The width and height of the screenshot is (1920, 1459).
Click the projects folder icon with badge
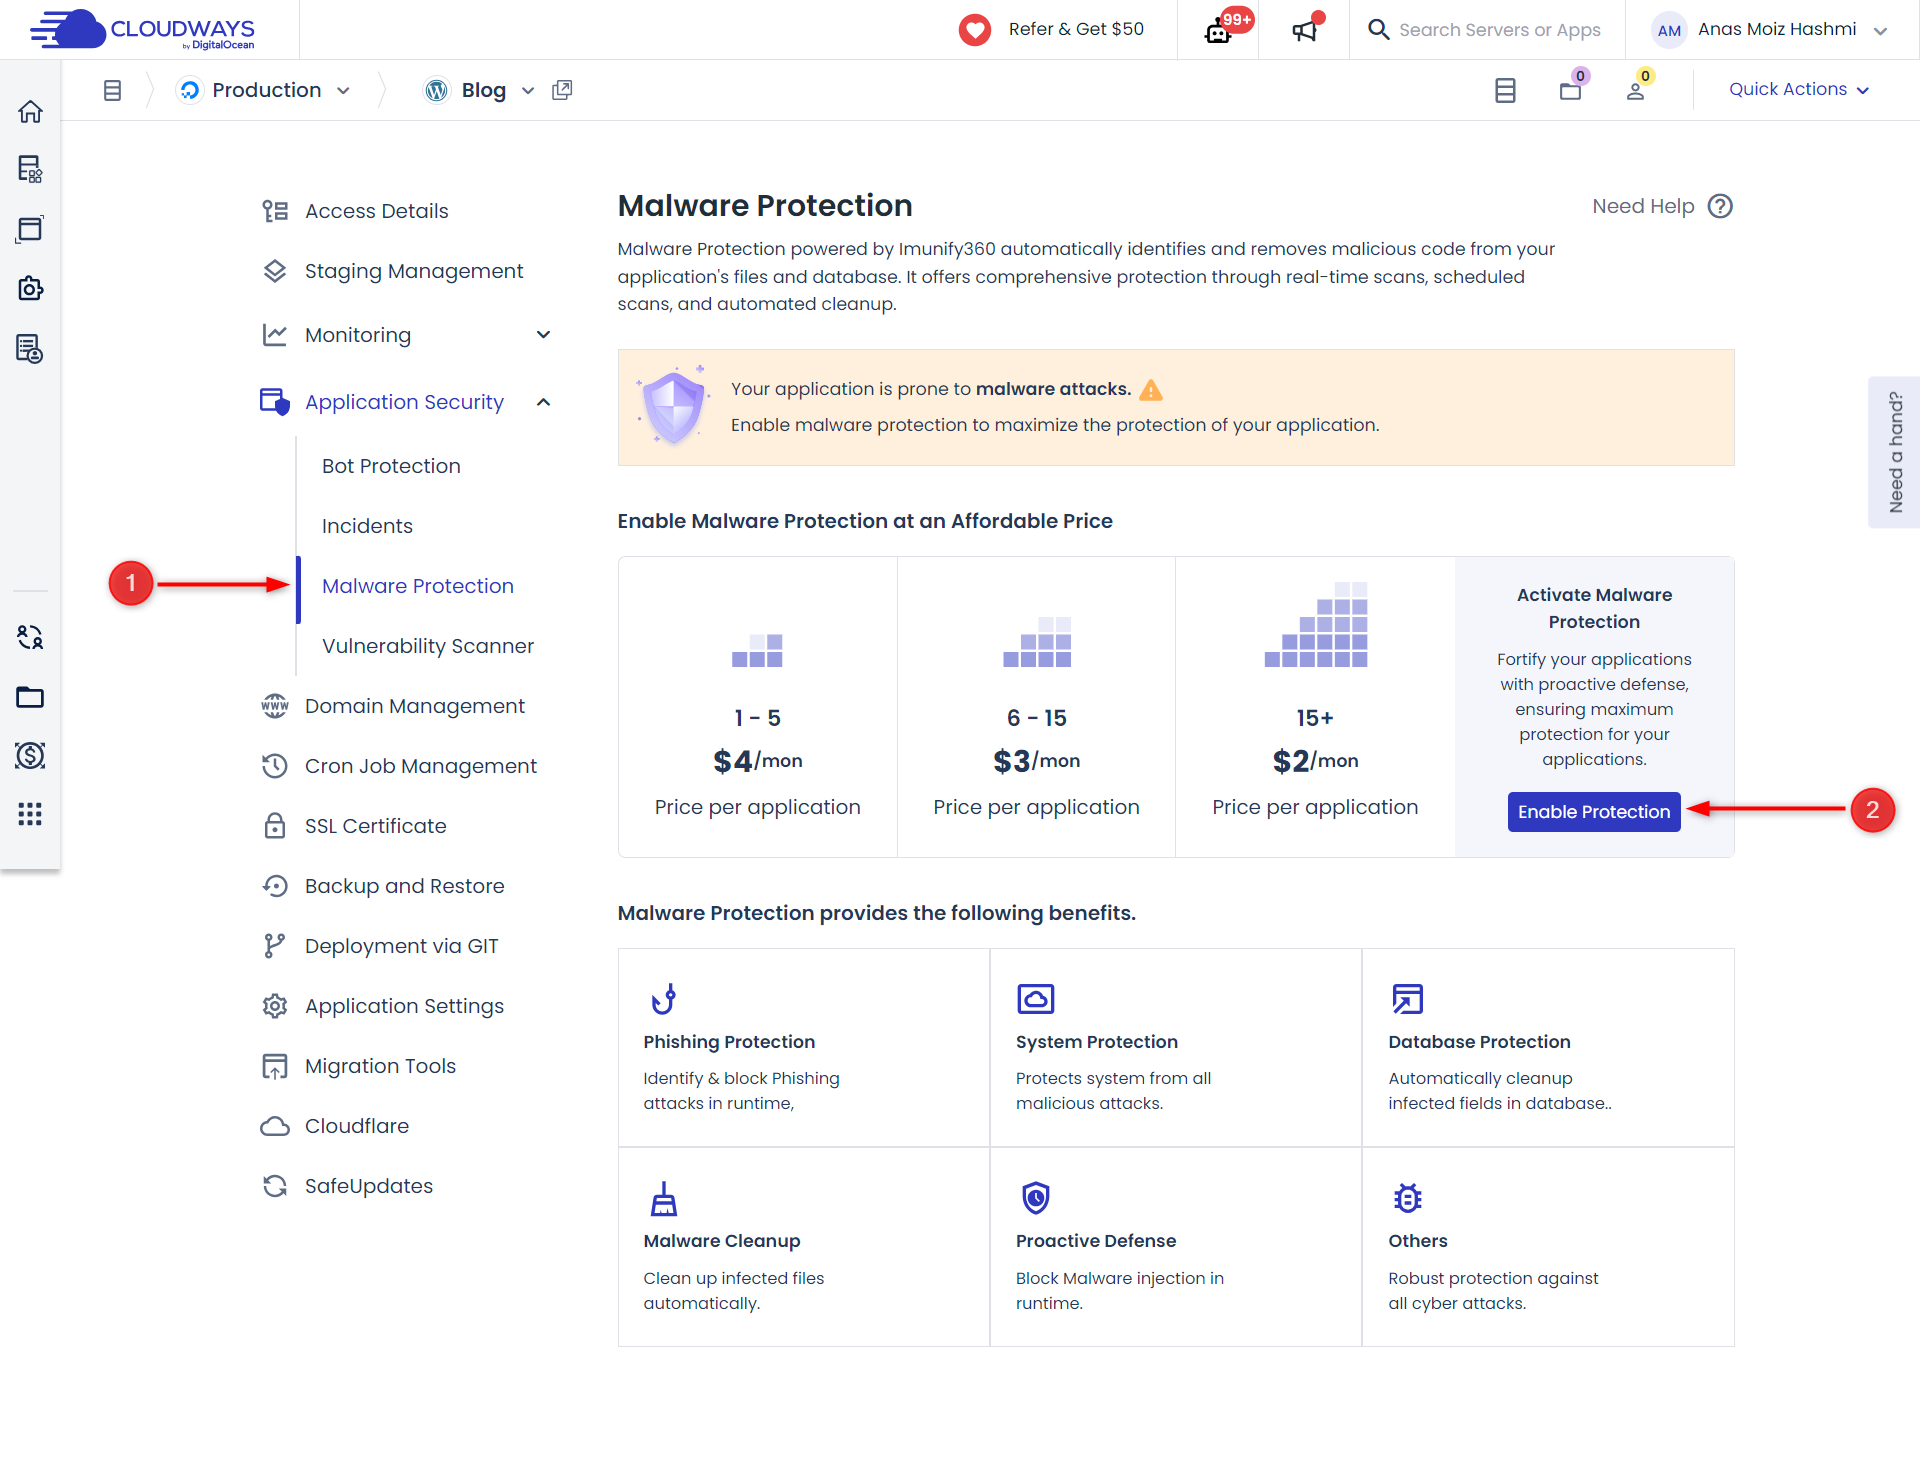(x=1570, y=90)
